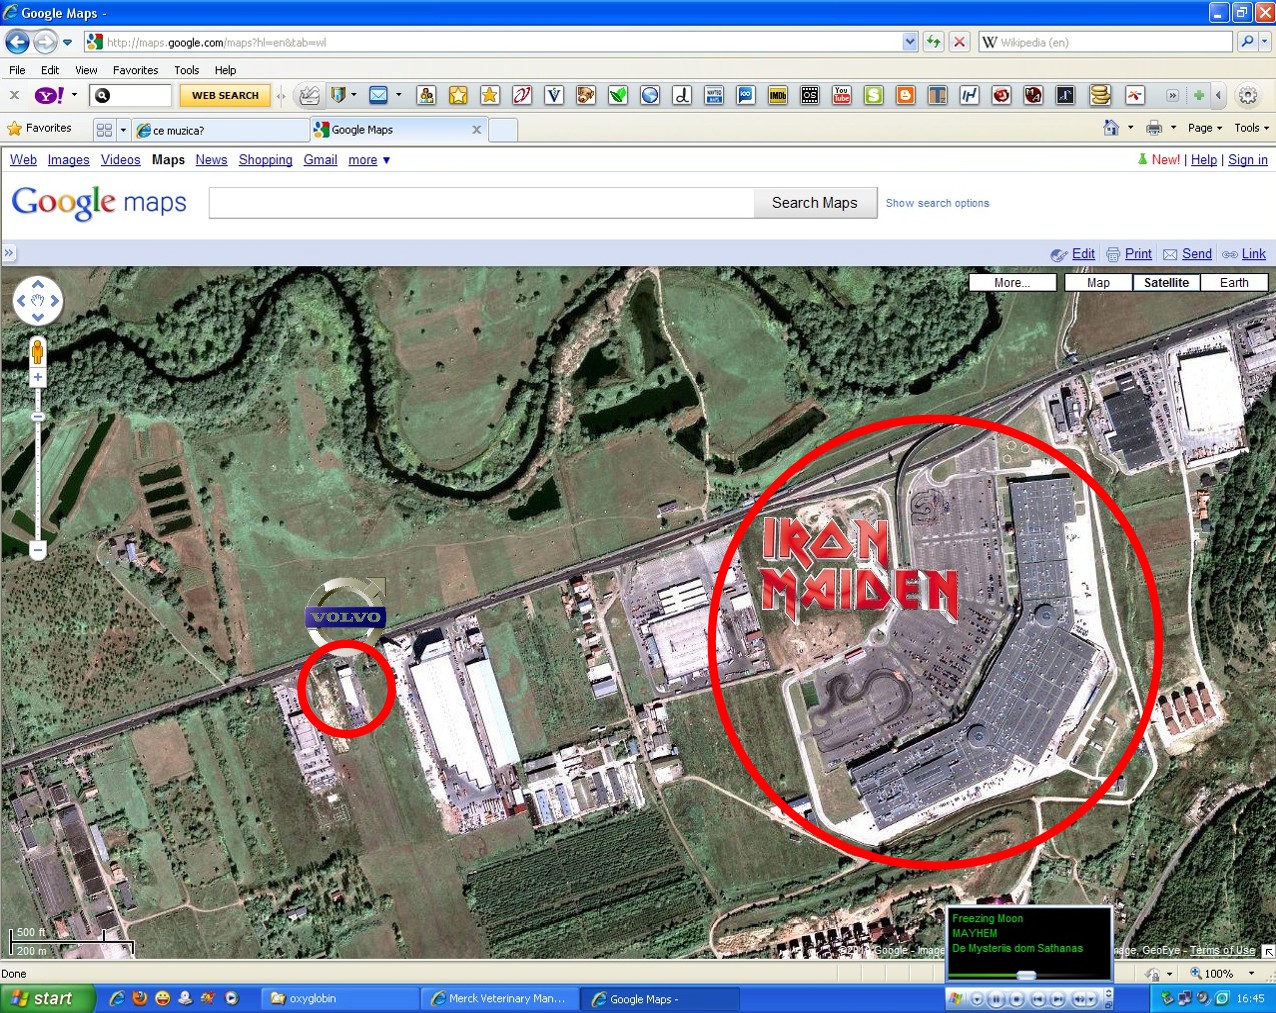Screen dimensions: 1276x1013
Task: Open a new blank tab
Action: tap(503, 130)
